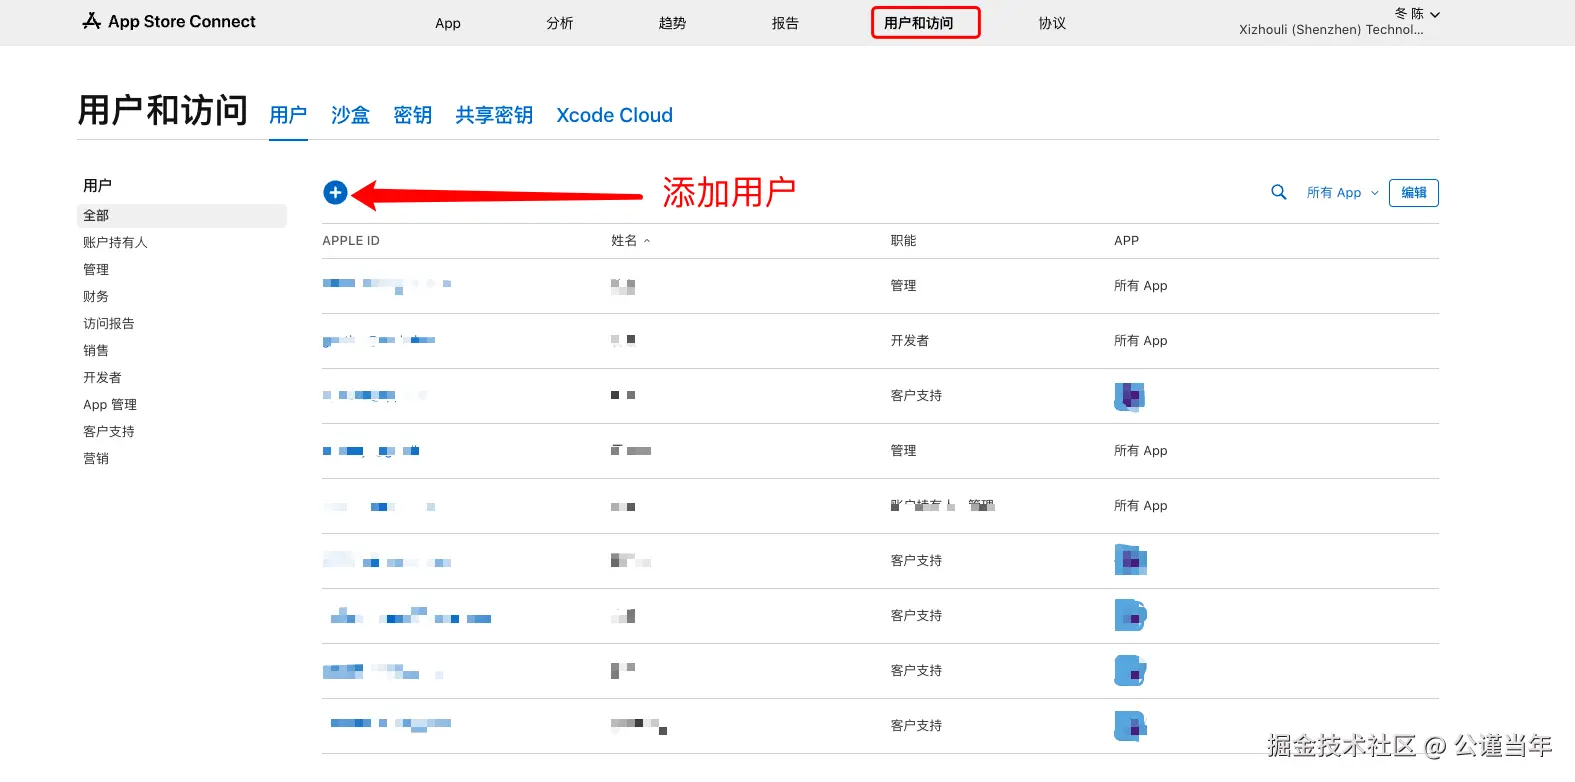
Task: Filter users by 财务 role
Action: pyautogui.click(x=96, y=297)
